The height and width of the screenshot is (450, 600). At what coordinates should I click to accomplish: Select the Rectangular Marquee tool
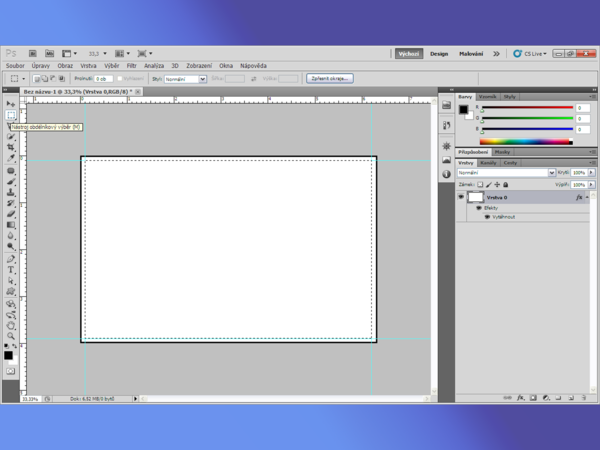pos(11,115)
